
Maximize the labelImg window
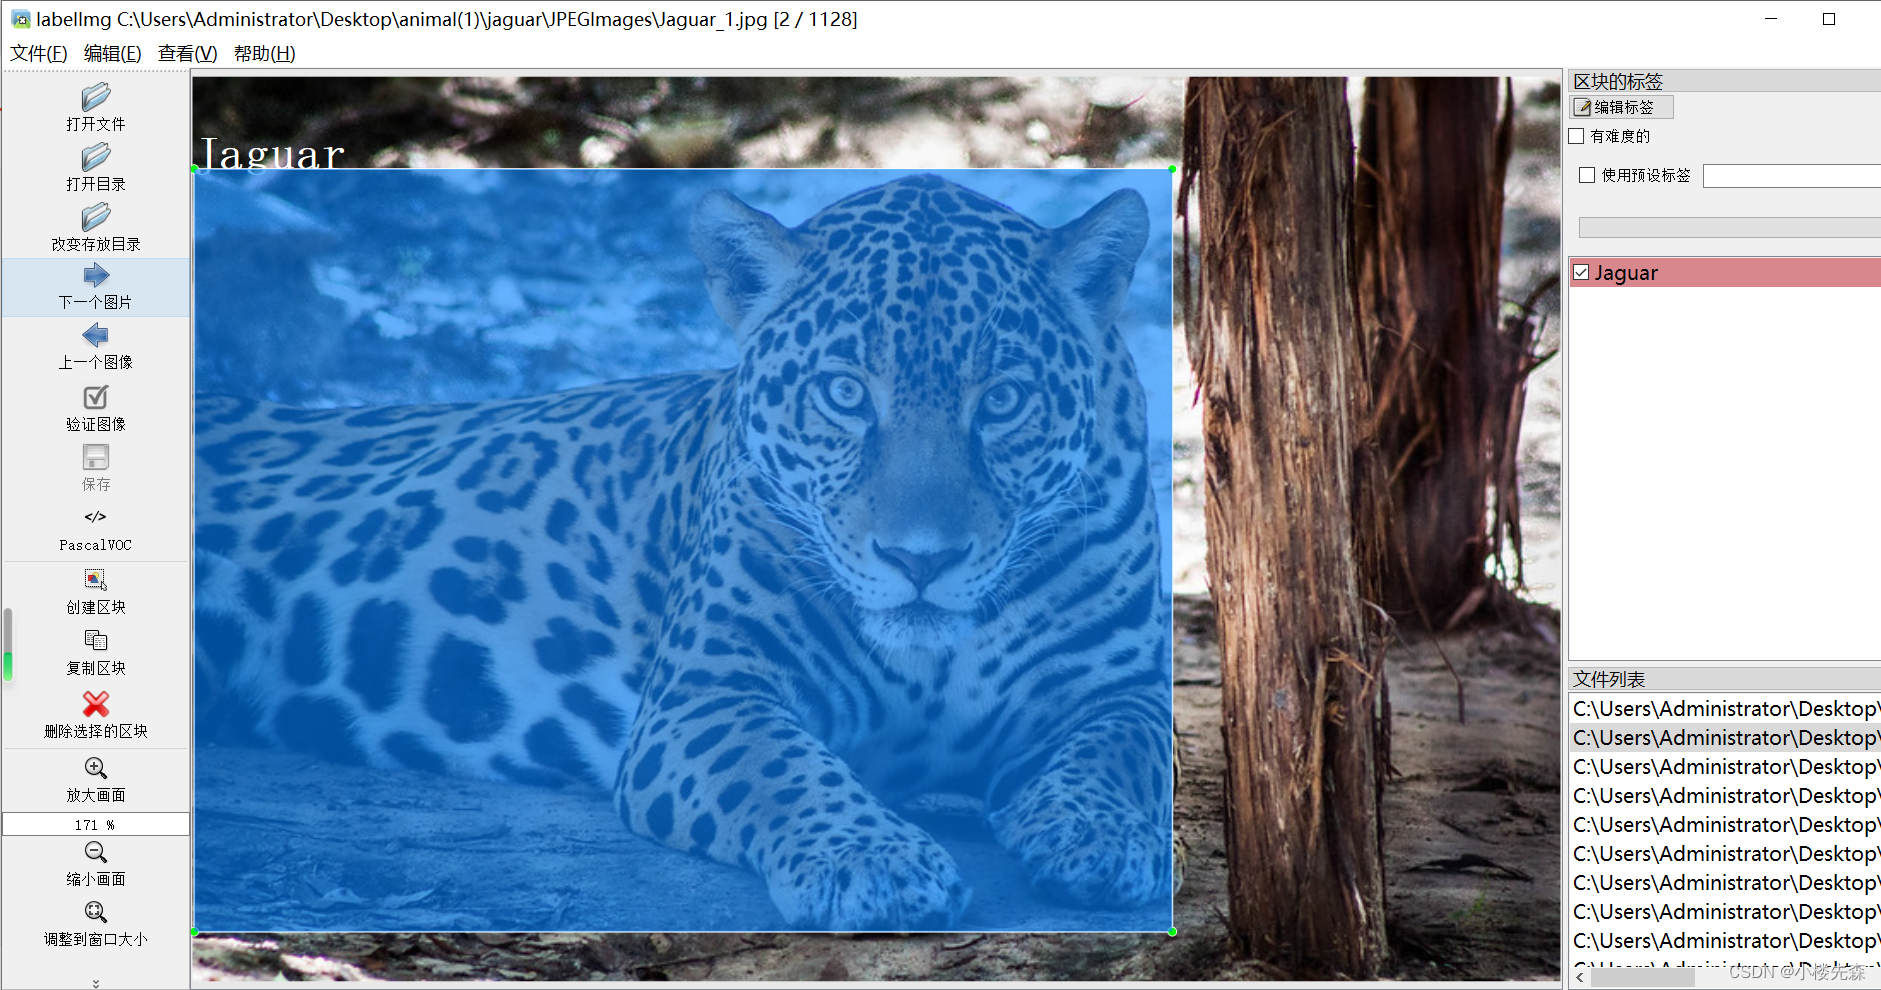1829,19
